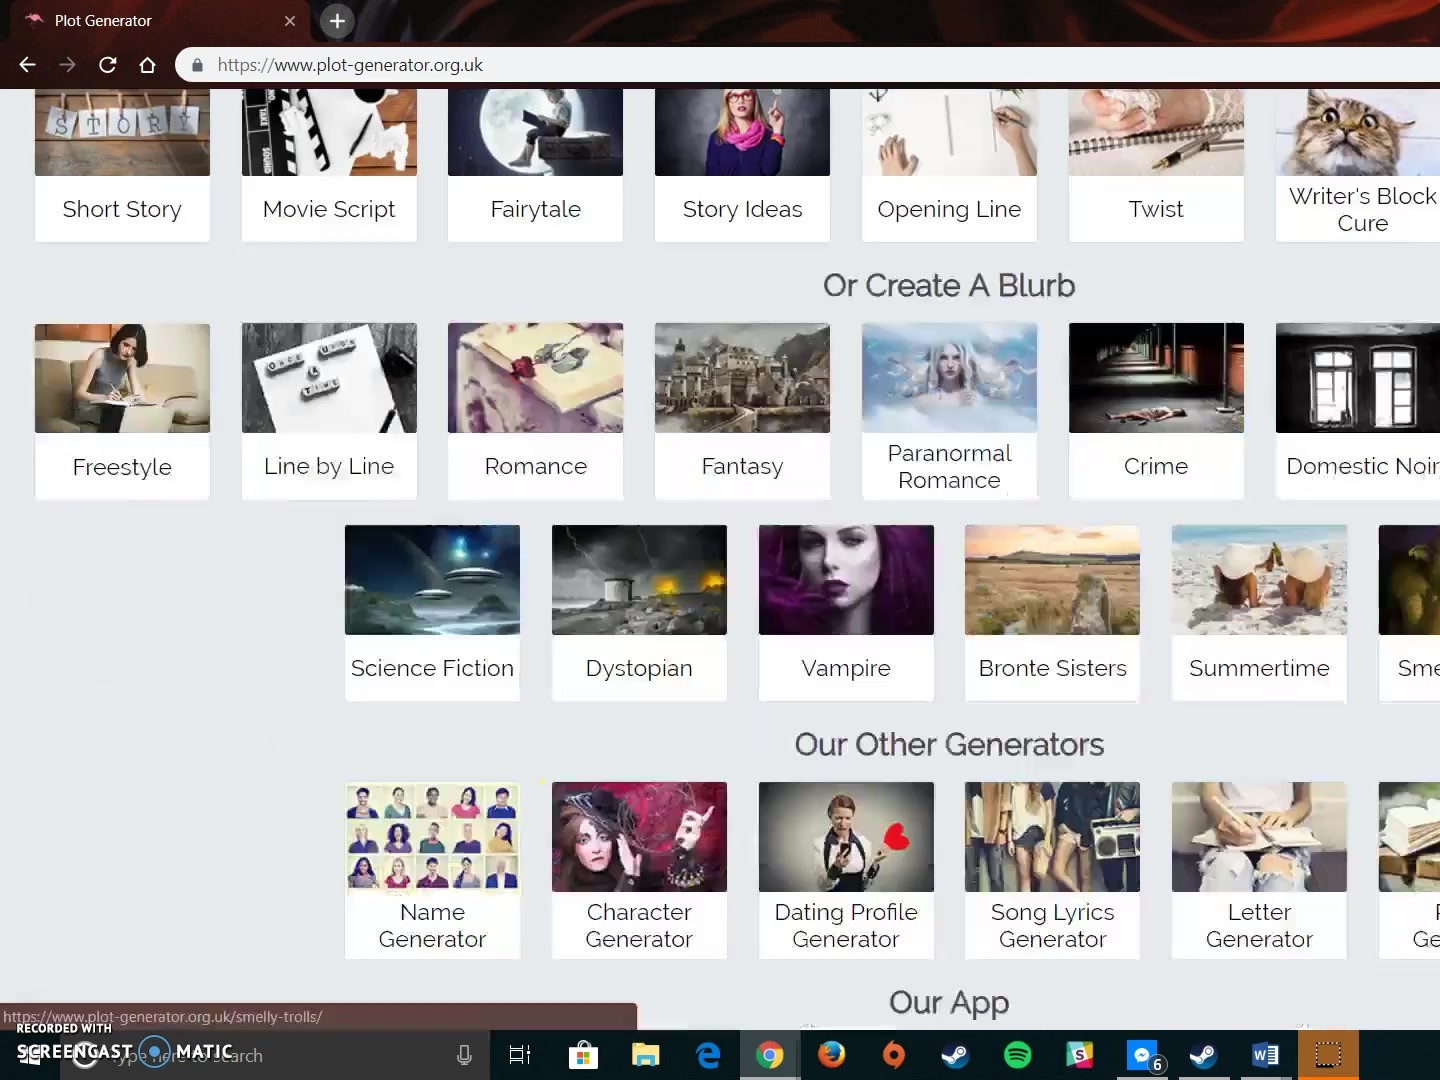Click the Vampire blurb thumbnail image
Viewport: 1440px width, 1080px height.
(x=846, y=580)
